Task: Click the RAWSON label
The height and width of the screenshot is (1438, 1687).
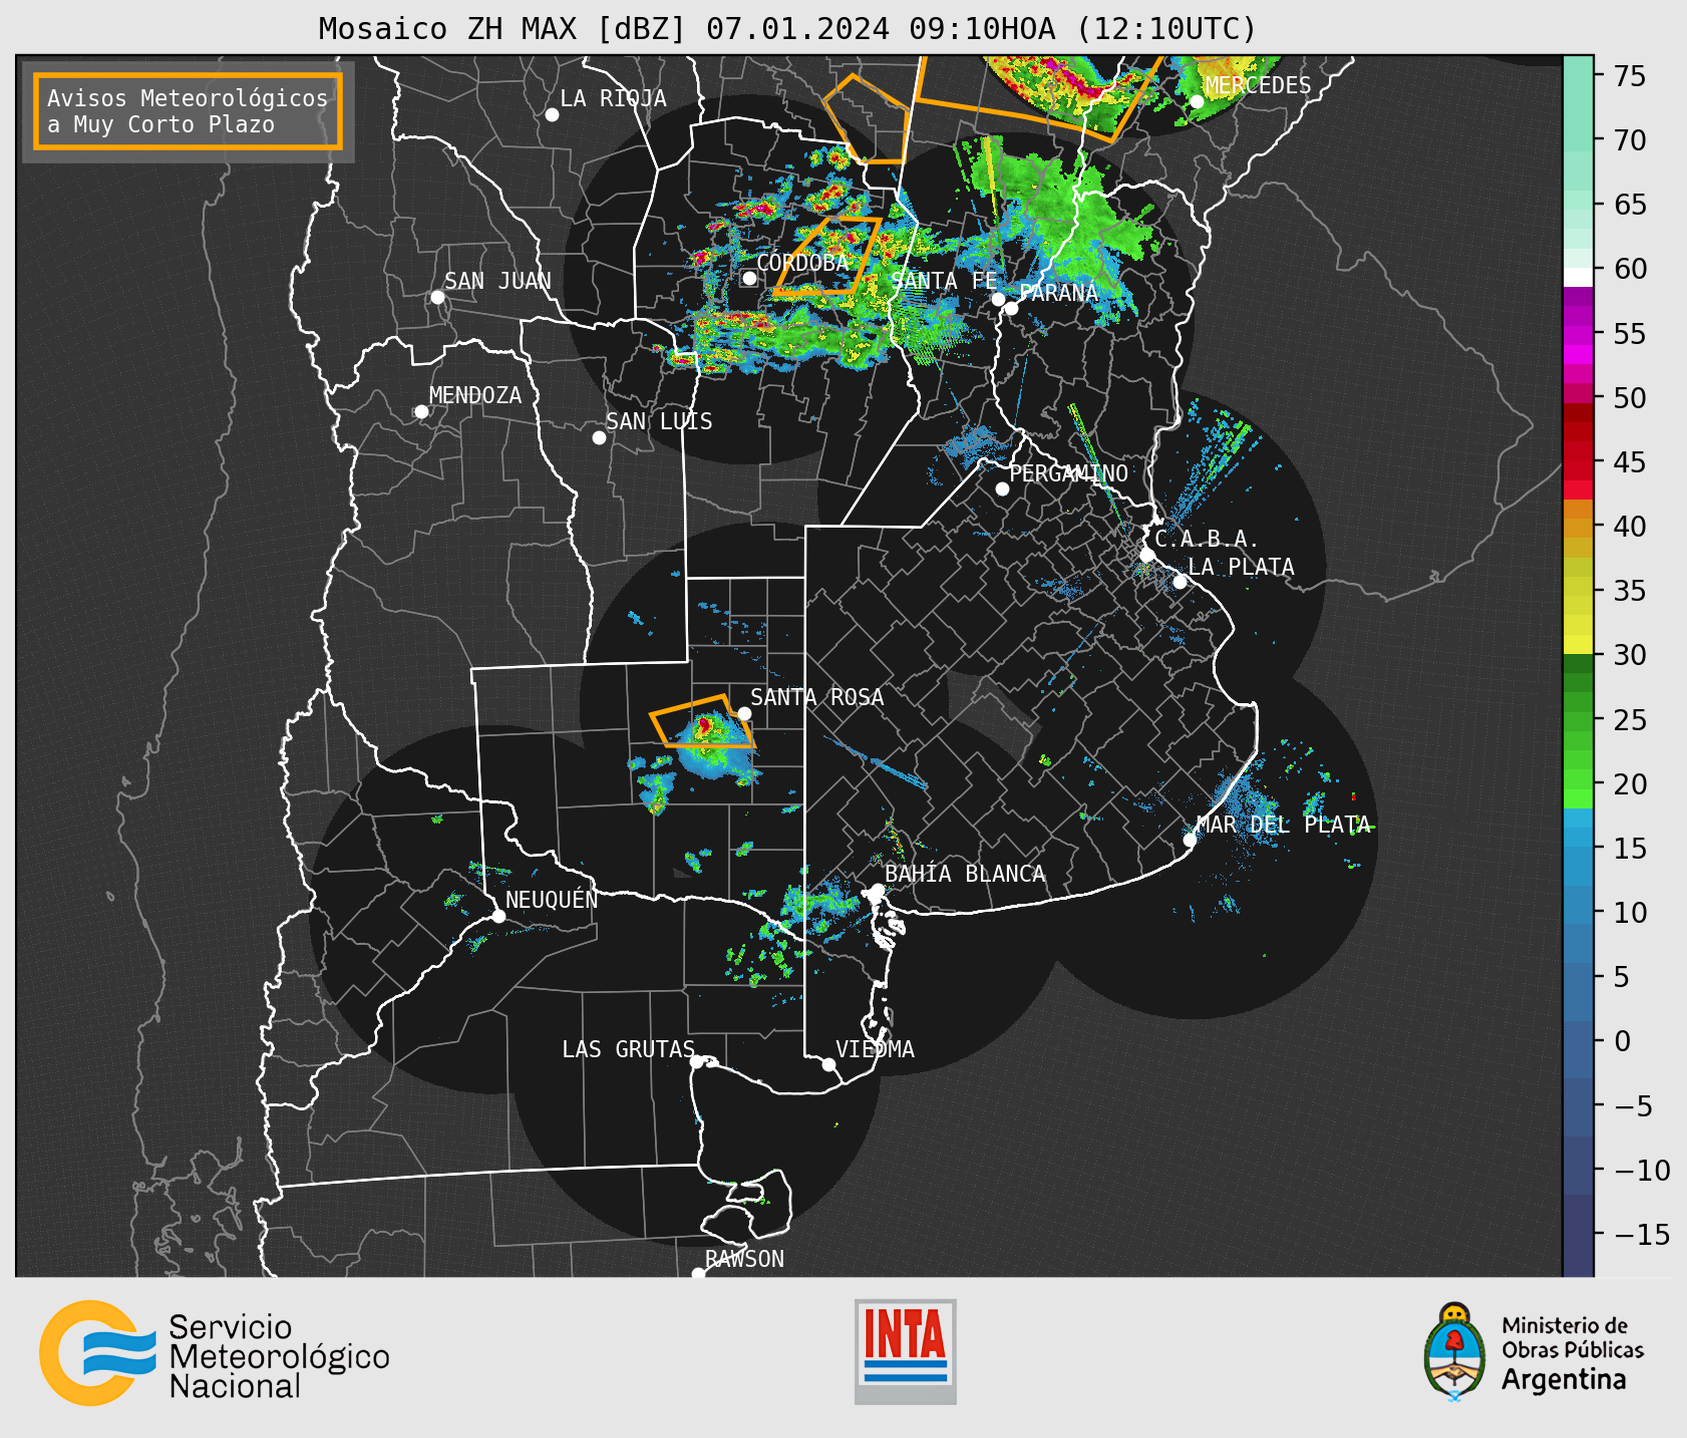Action: (744, 1259)
